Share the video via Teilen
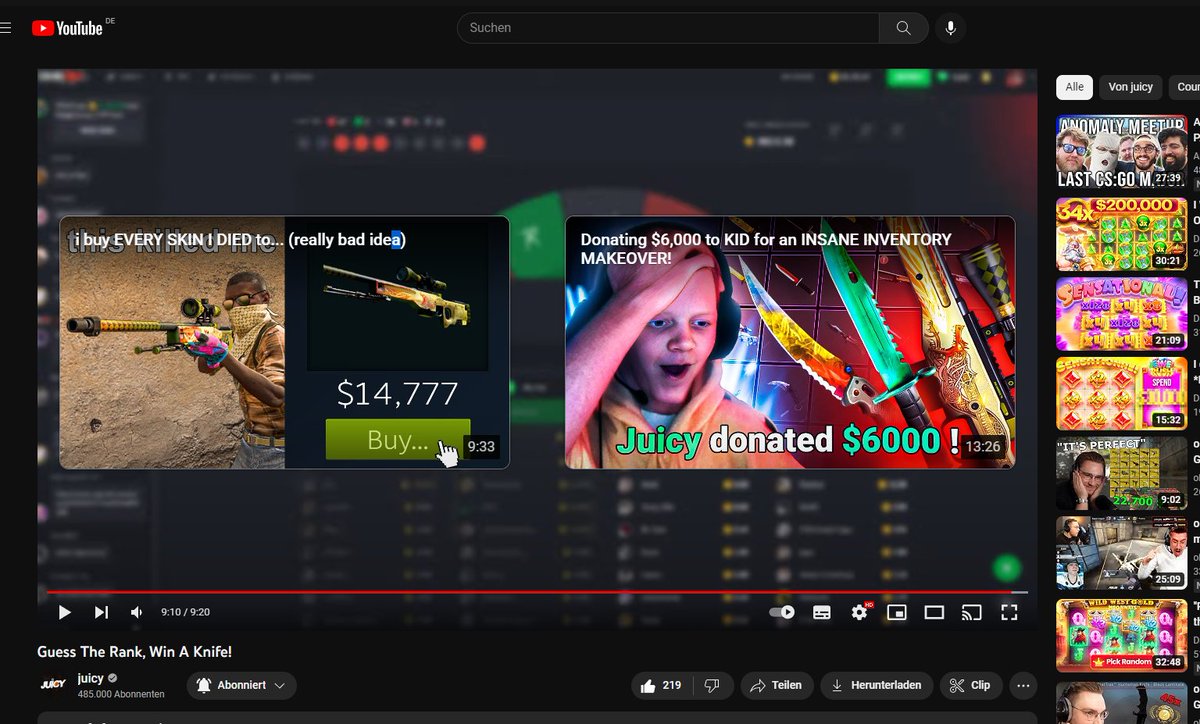 coord(776,685)
